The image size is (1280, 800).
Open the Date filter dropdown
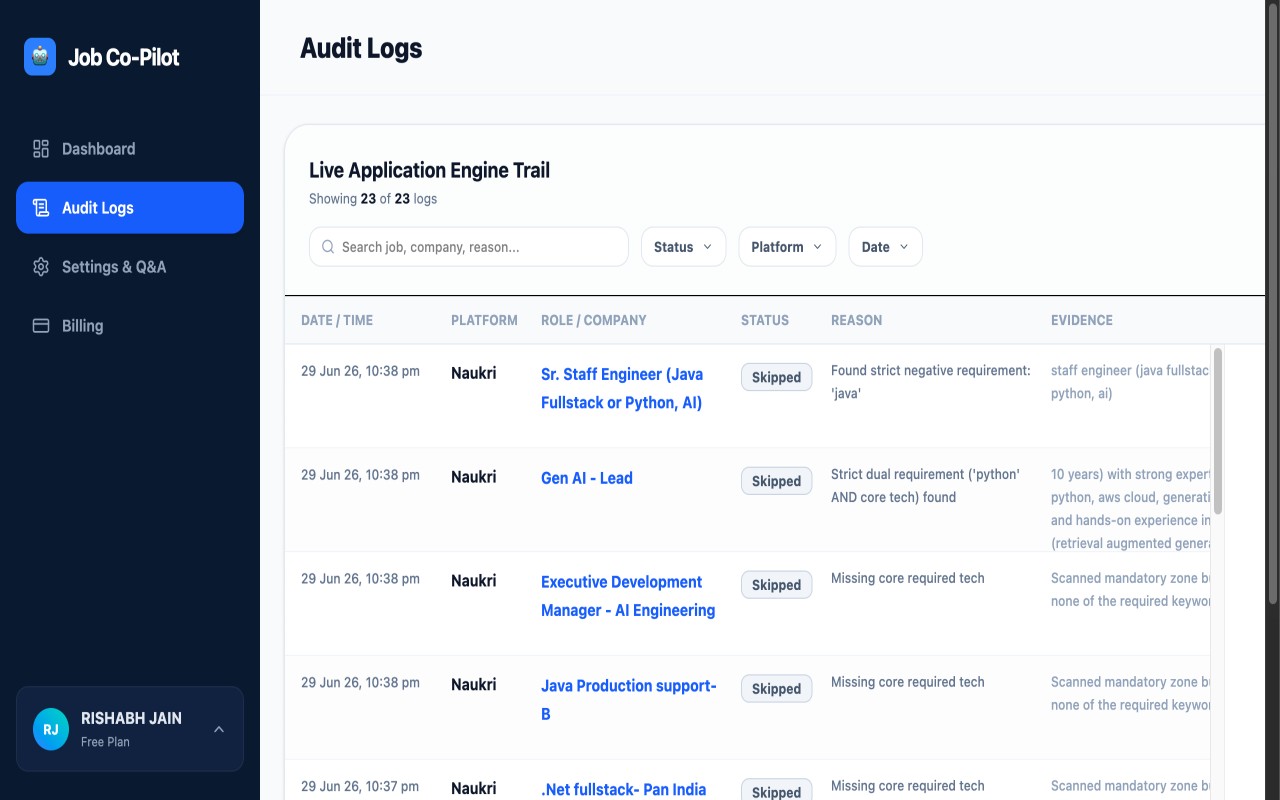coord(885,247)
